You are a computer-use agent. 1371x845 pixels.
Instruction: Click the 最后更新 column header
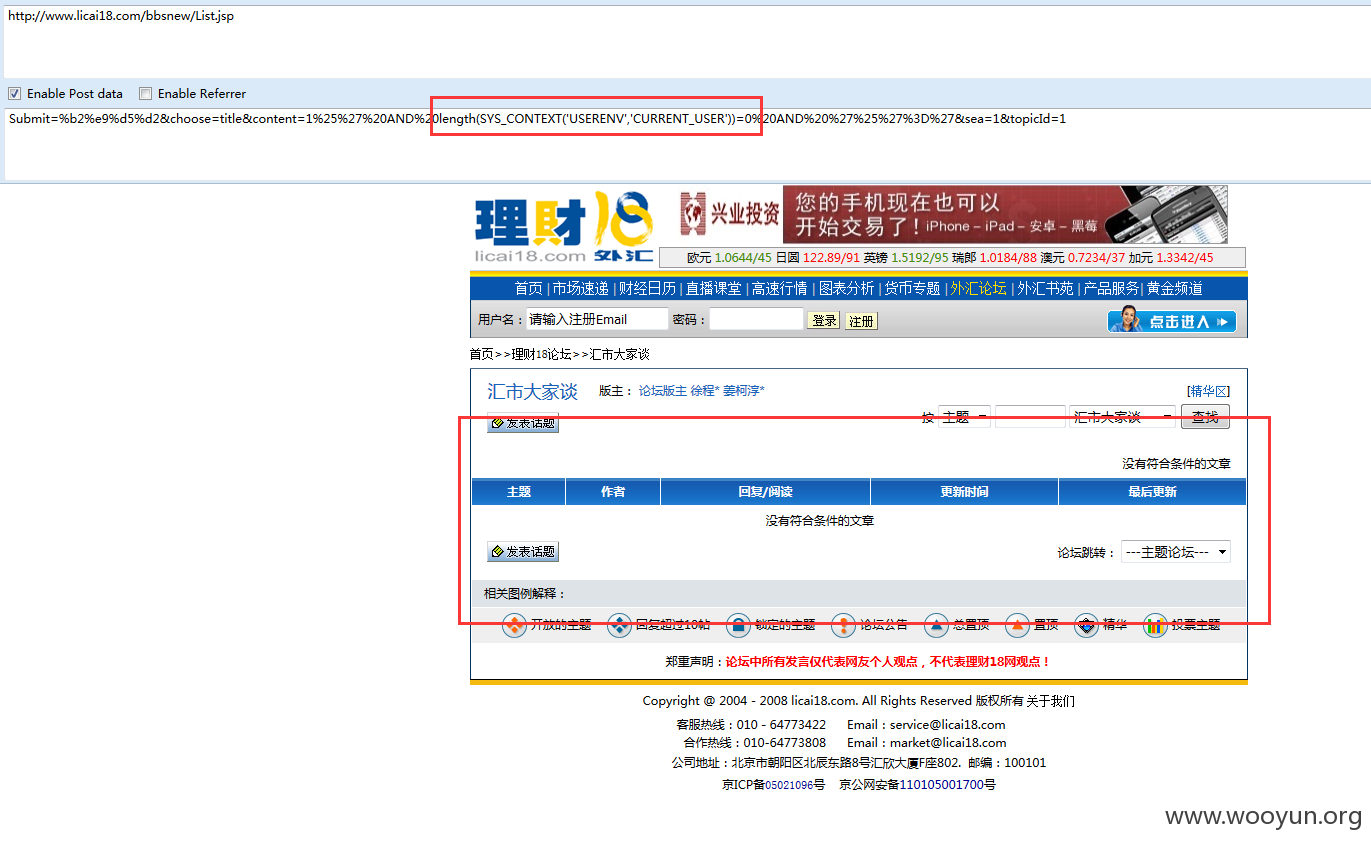coord(1153,492)
